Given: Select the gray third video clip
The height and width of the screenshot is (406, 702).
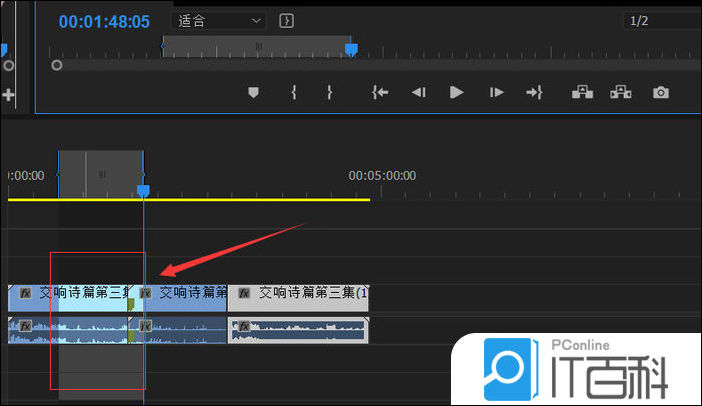Looking at the screenshot, I should point(298,294).
